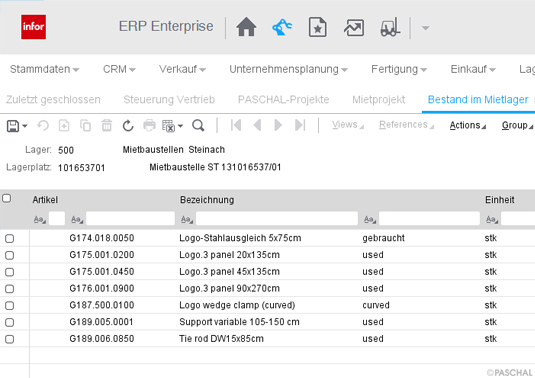Open the References menu

pyautogui.click(x=406, y=125)
